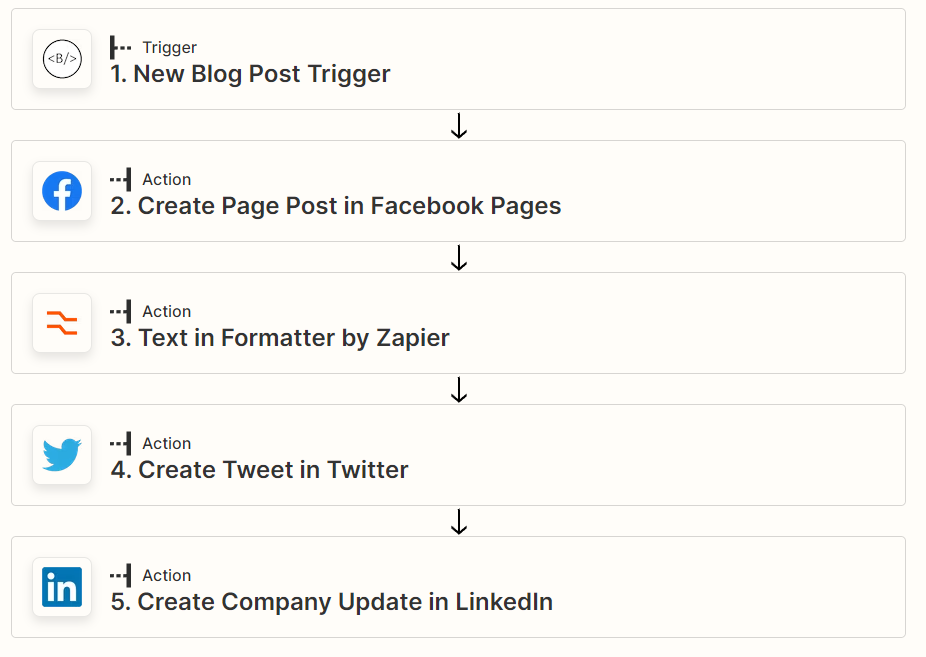The image size is (926, 657).
Task: Click the LinkedIn logo icon
Action: 62,587
